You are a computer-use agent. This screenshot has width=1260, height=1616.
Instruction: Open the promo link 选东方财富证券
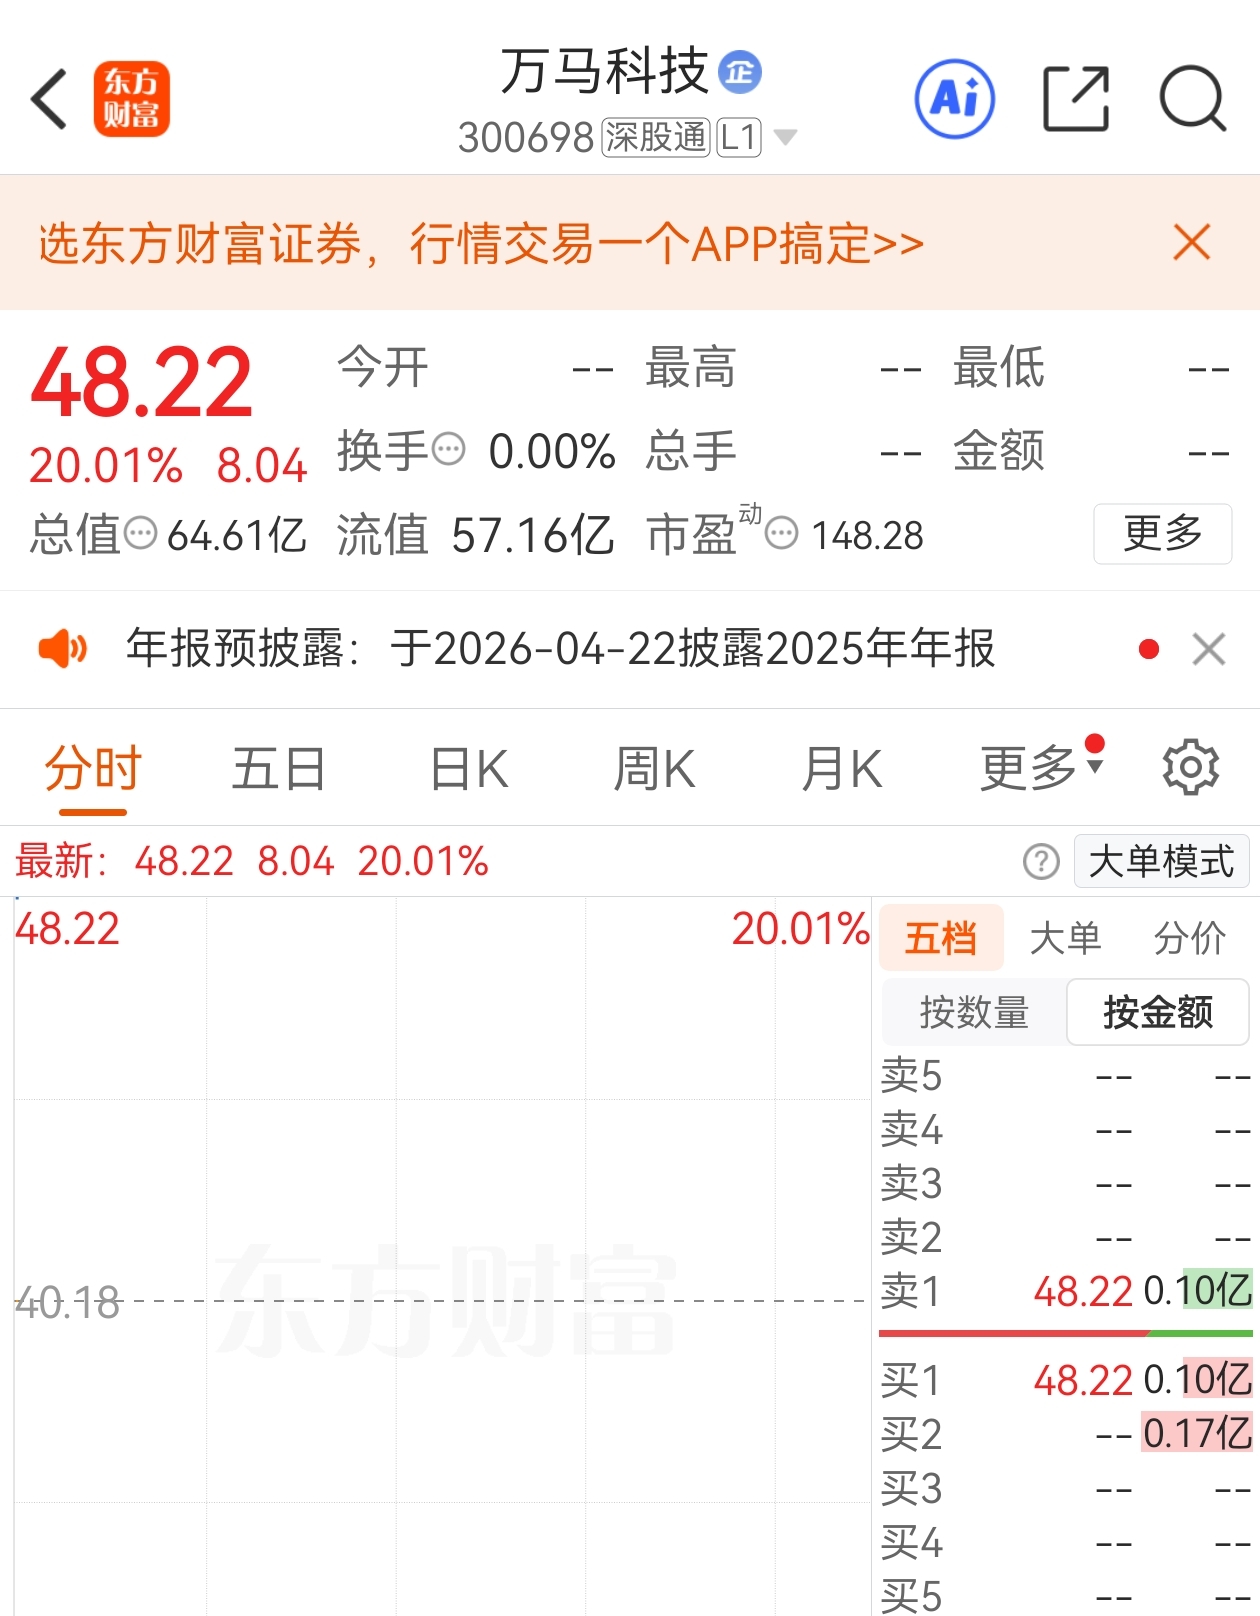pyautogui.click(x=481, y=243)
